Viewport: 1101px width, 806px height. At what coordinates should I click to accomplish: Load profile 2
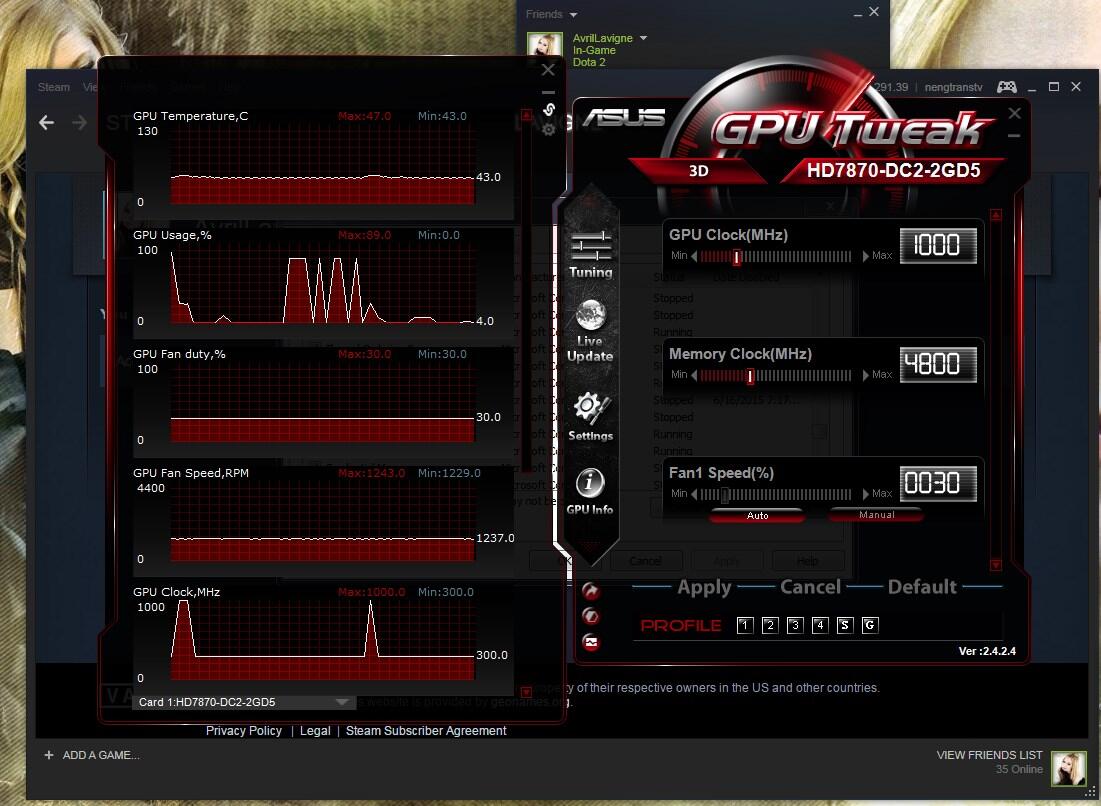click(770, 625)
